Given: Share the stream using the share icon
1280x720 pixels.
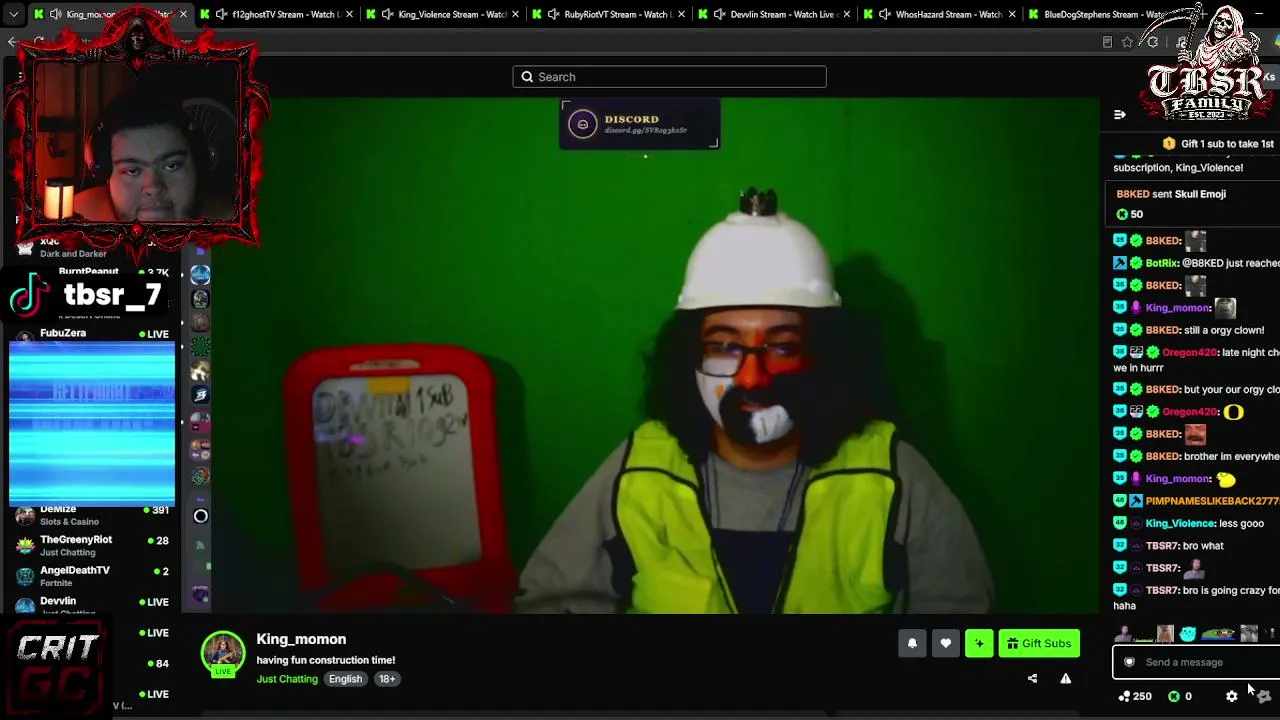Looking at the screenshot, I should point(1032,679).
